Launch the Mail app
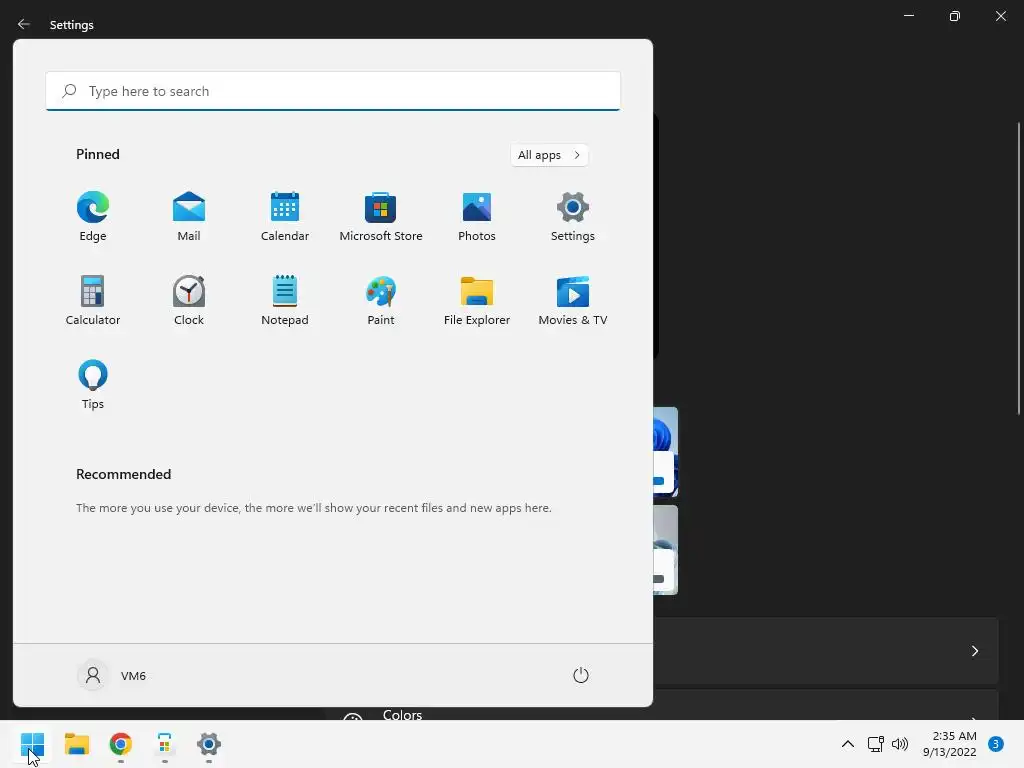The width and height of the screenshot is (1024, 768). (189, 217)
